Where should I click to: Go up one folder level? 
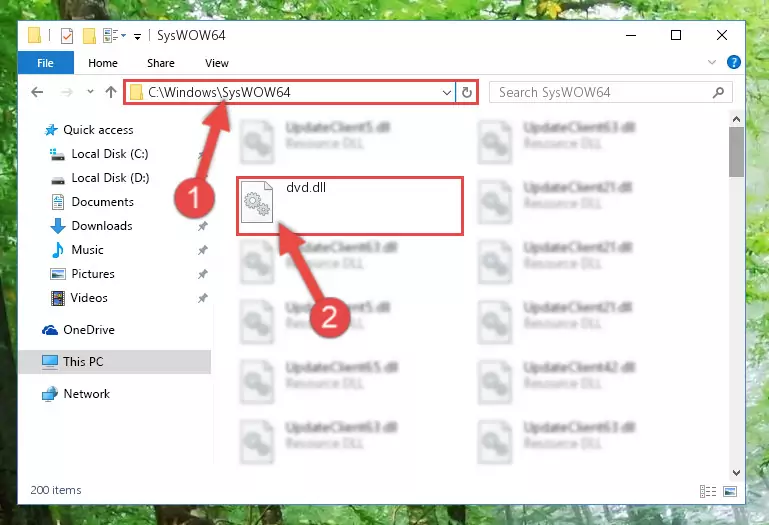point(111,92)
